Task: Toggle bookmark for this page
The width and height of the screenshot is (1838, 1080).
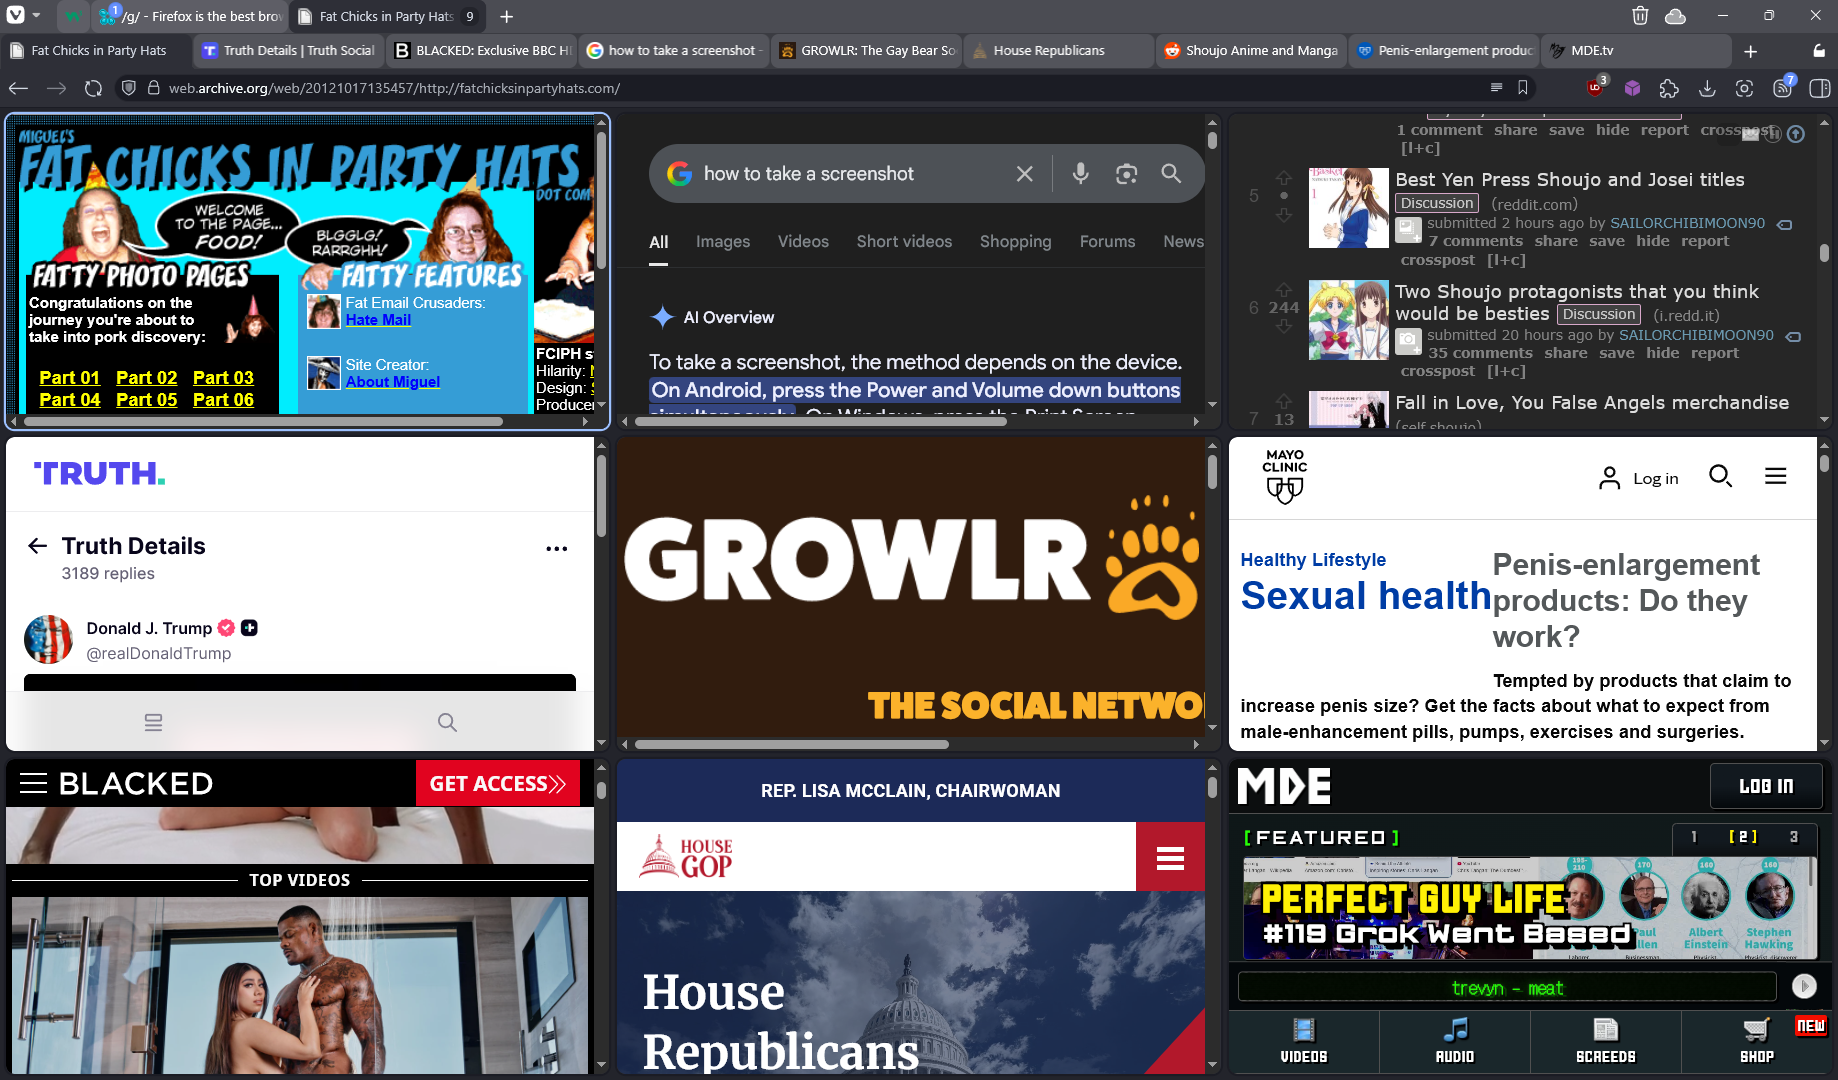Action: [x=1522, y=88]
